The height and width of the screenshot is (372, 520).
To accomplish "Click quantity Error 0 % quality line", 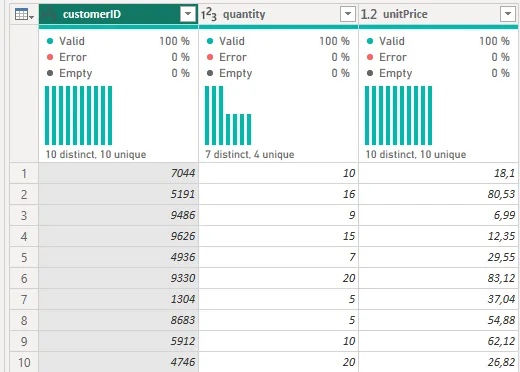I will point(278,57).
